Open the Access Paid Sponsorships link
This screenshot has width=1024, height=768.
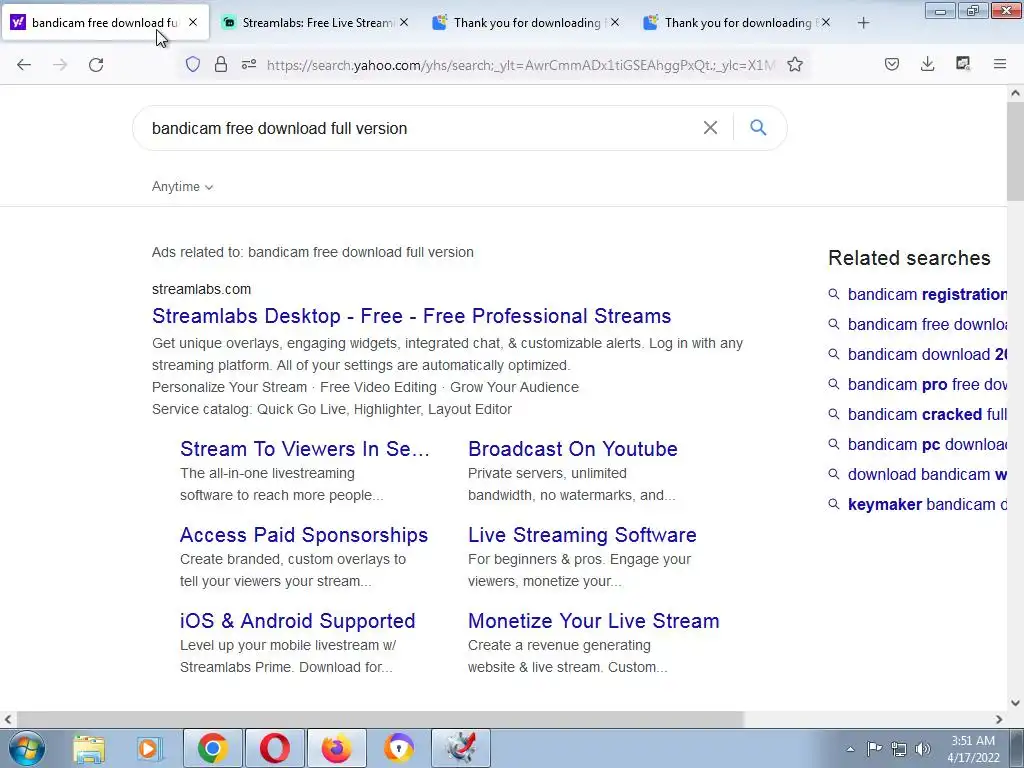[x=304, y=536]
